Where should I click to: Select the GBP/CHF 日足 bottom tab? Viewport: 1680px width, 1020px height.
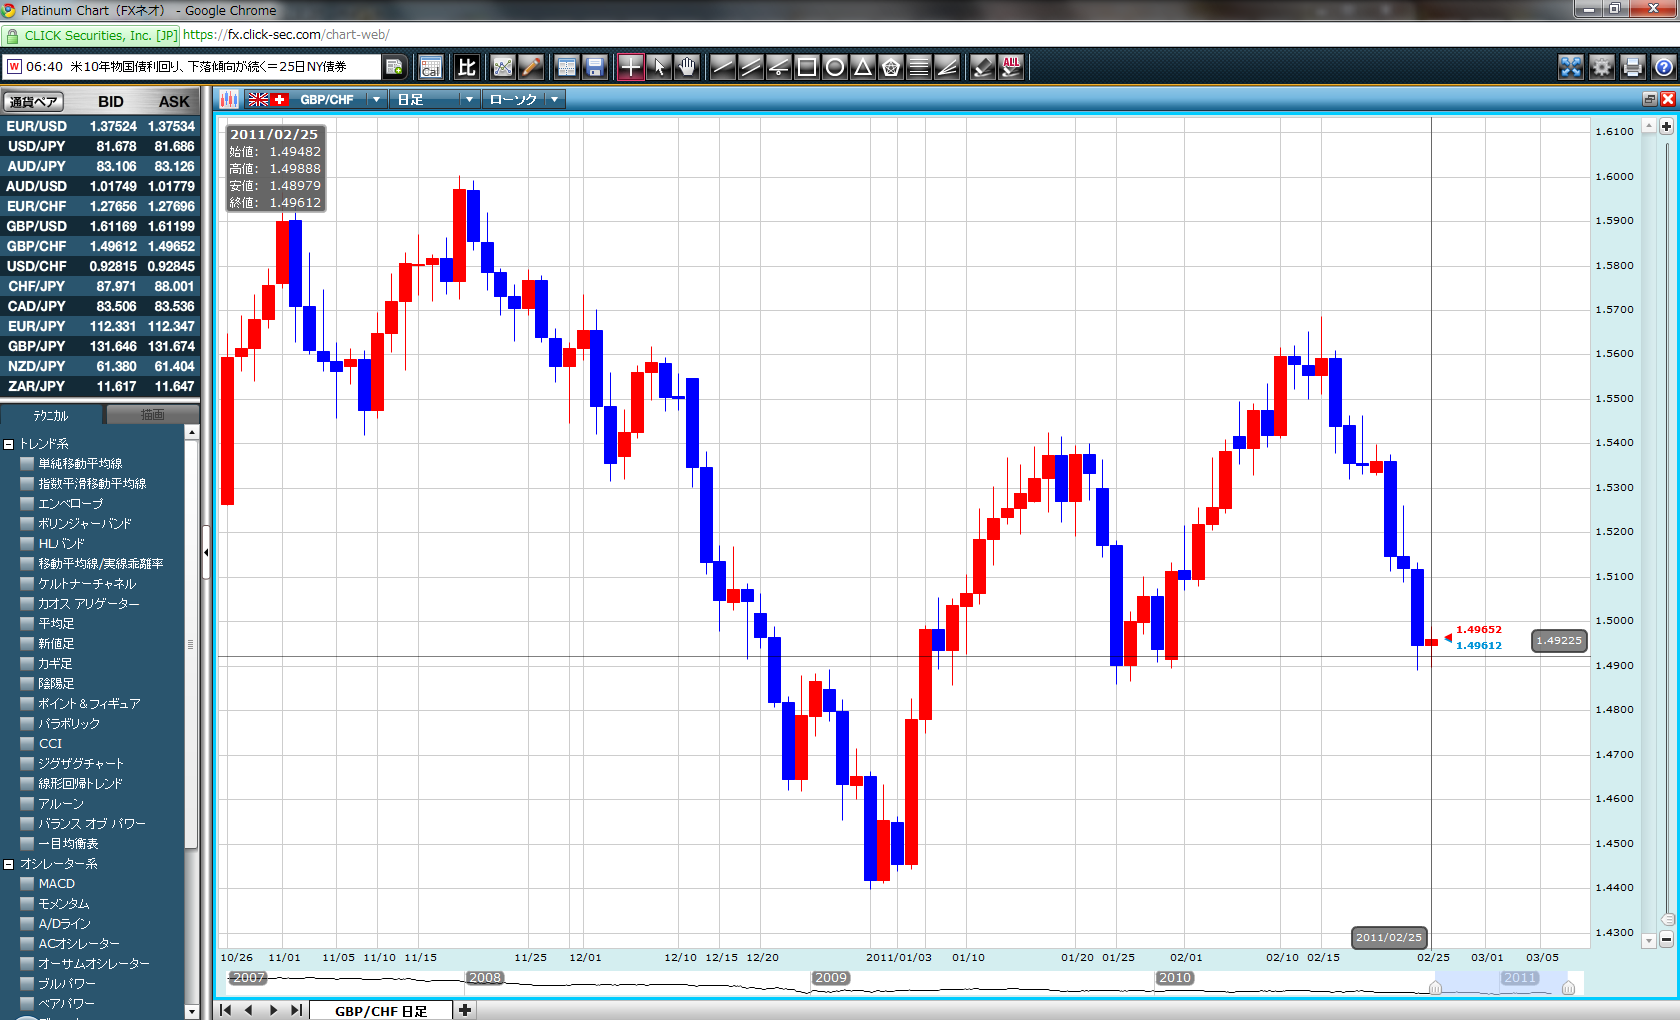click(x=380, y=1010)
